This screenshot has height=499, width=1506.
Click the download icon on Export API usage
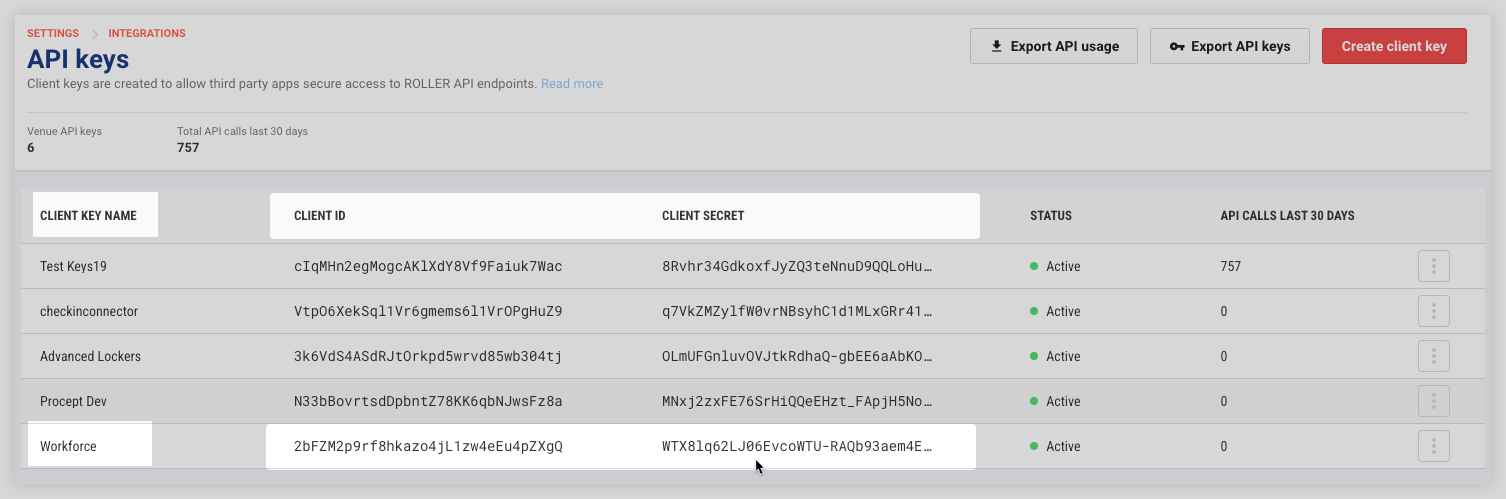coord(996,46)
